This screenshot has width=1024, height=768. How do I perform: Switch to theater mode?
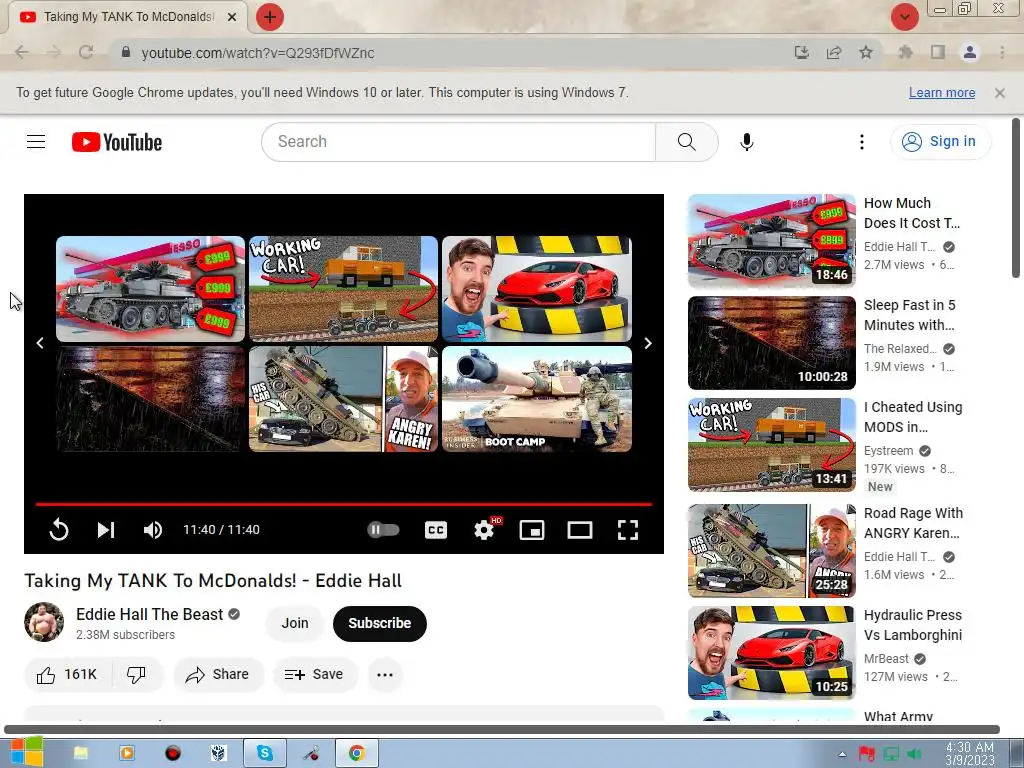point(580,530)
